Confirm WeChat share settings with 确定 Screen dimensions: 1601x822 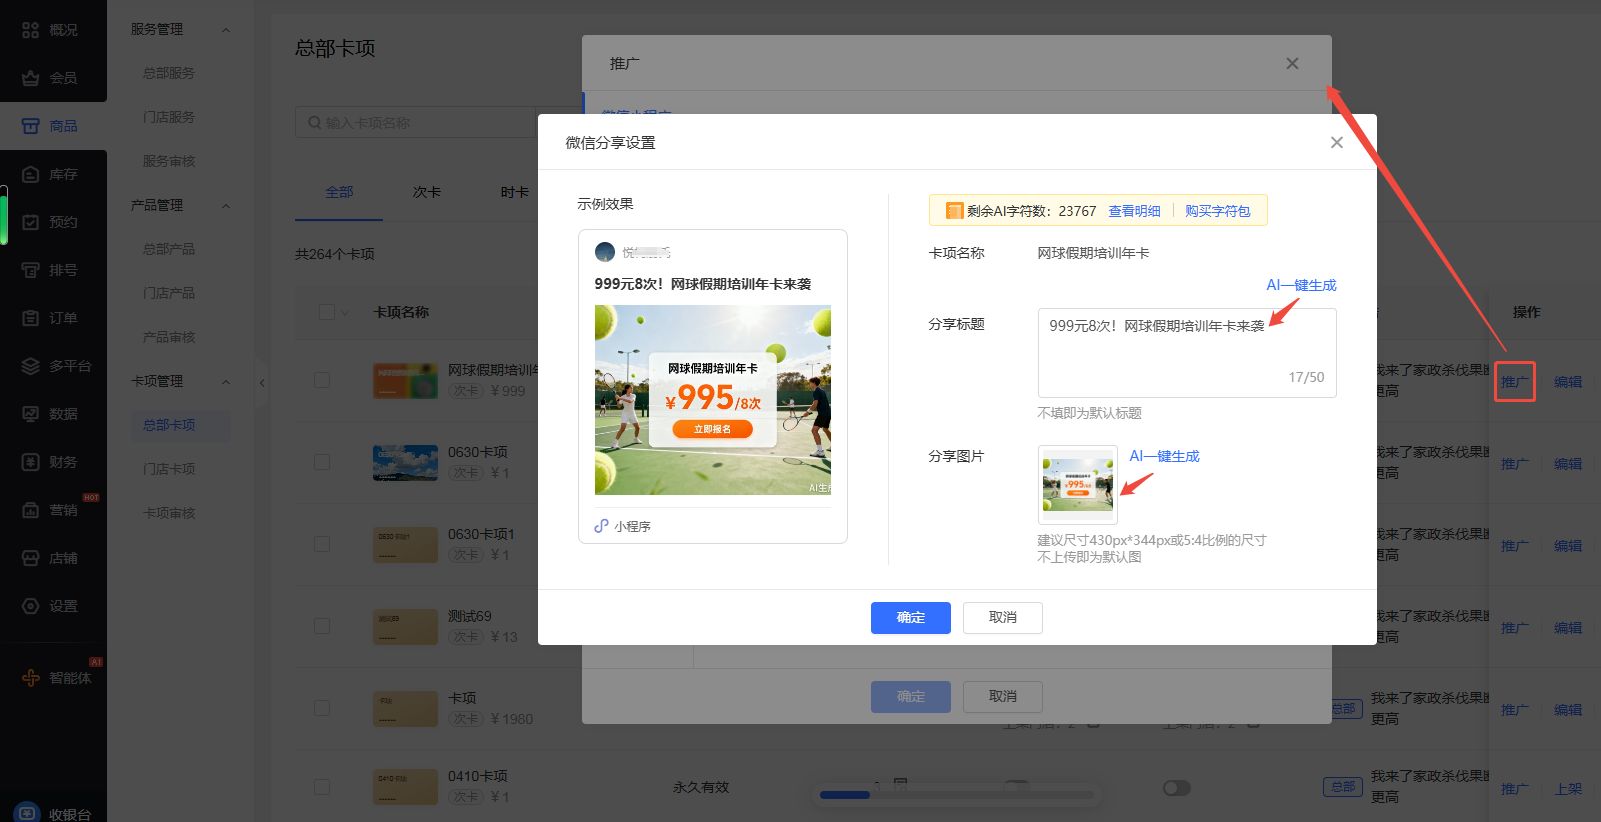click(x=910, y=618)
